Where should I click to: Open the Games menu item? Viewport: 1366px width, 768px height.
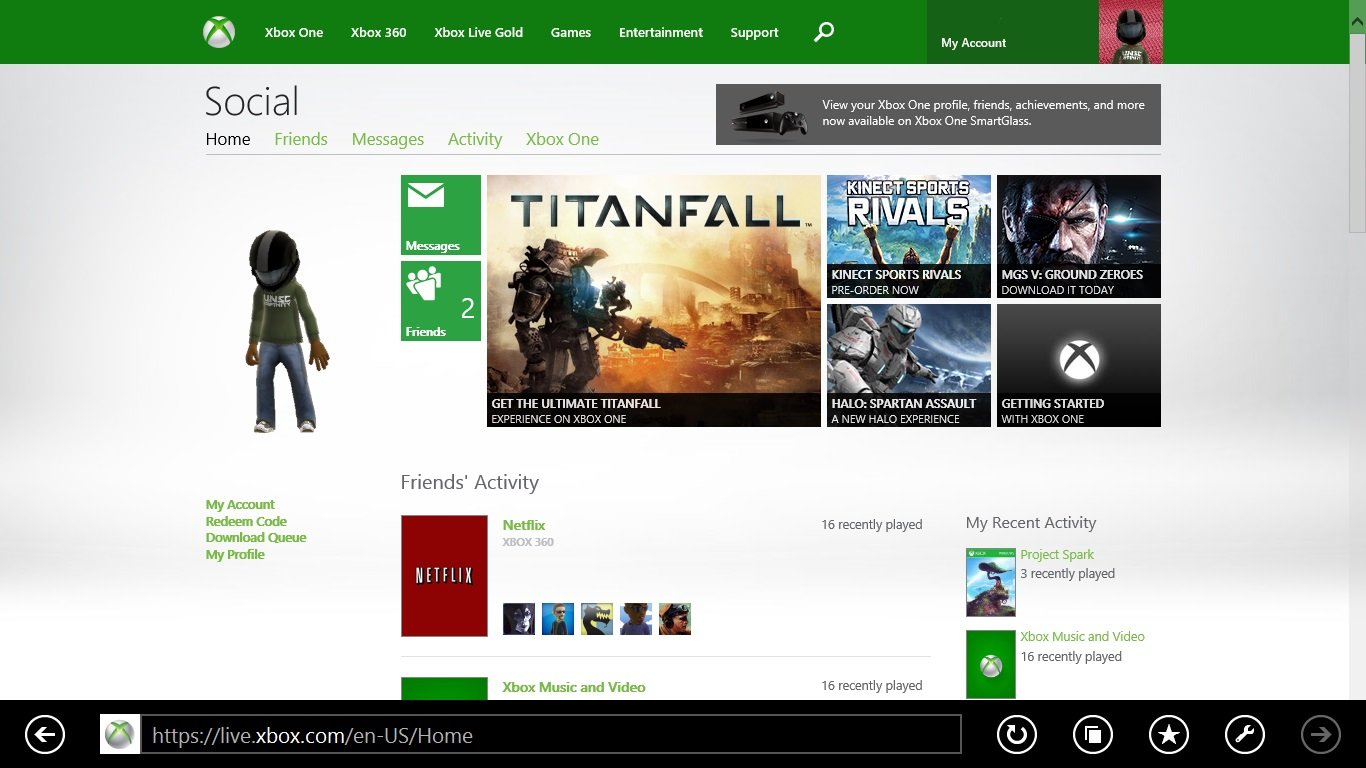(571, 32)
